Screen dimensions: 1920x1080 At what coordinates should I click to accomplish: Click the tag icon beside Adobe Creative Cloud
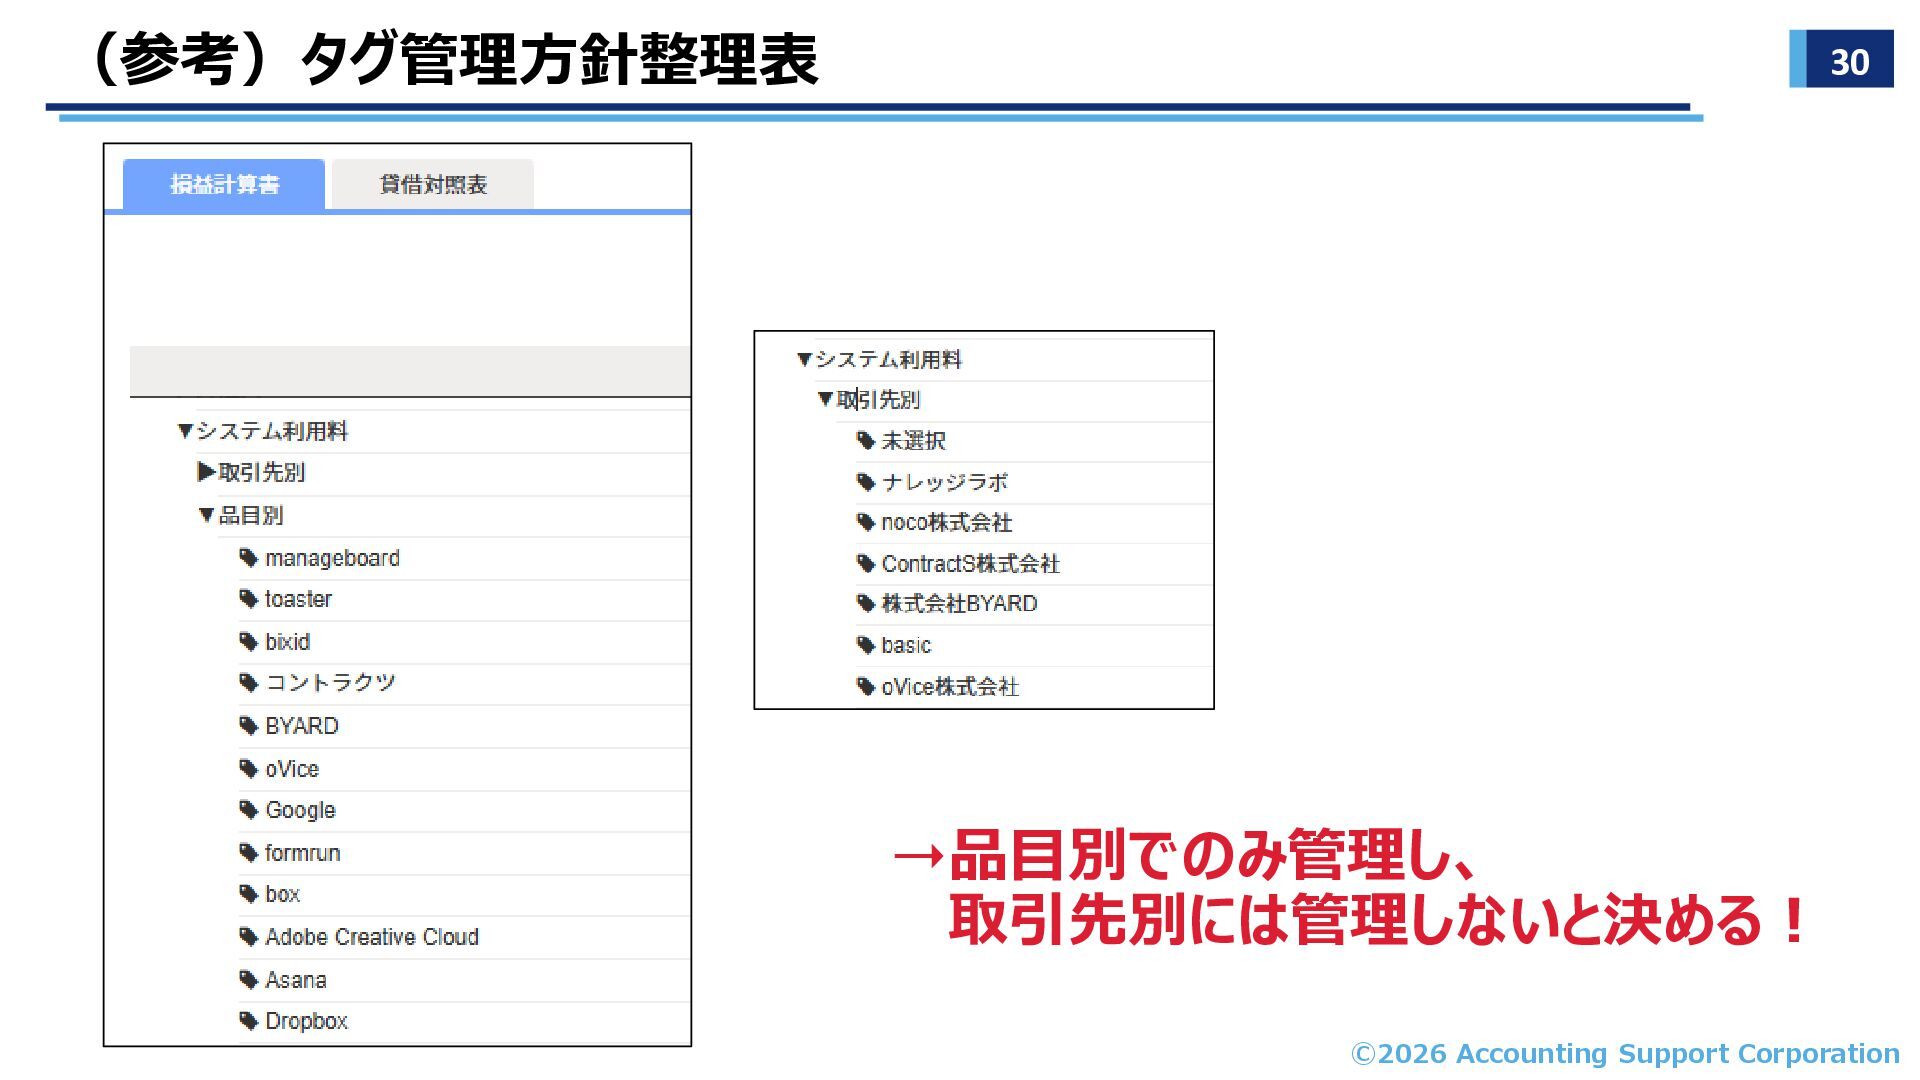click(x=249, y=937)
